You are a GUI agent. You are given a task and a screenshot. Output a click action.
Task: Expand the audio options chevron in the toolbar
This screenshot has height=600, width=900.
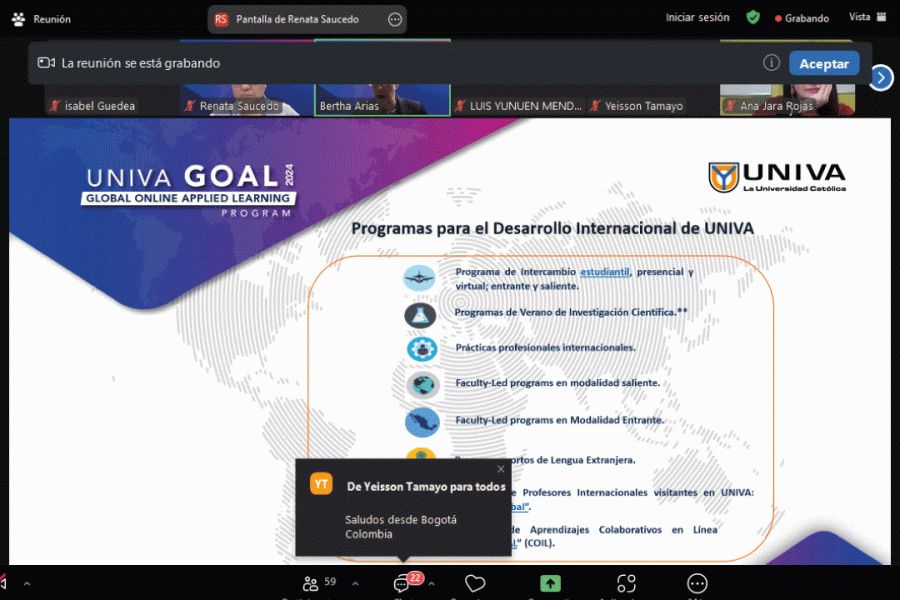tap(27, 584)
